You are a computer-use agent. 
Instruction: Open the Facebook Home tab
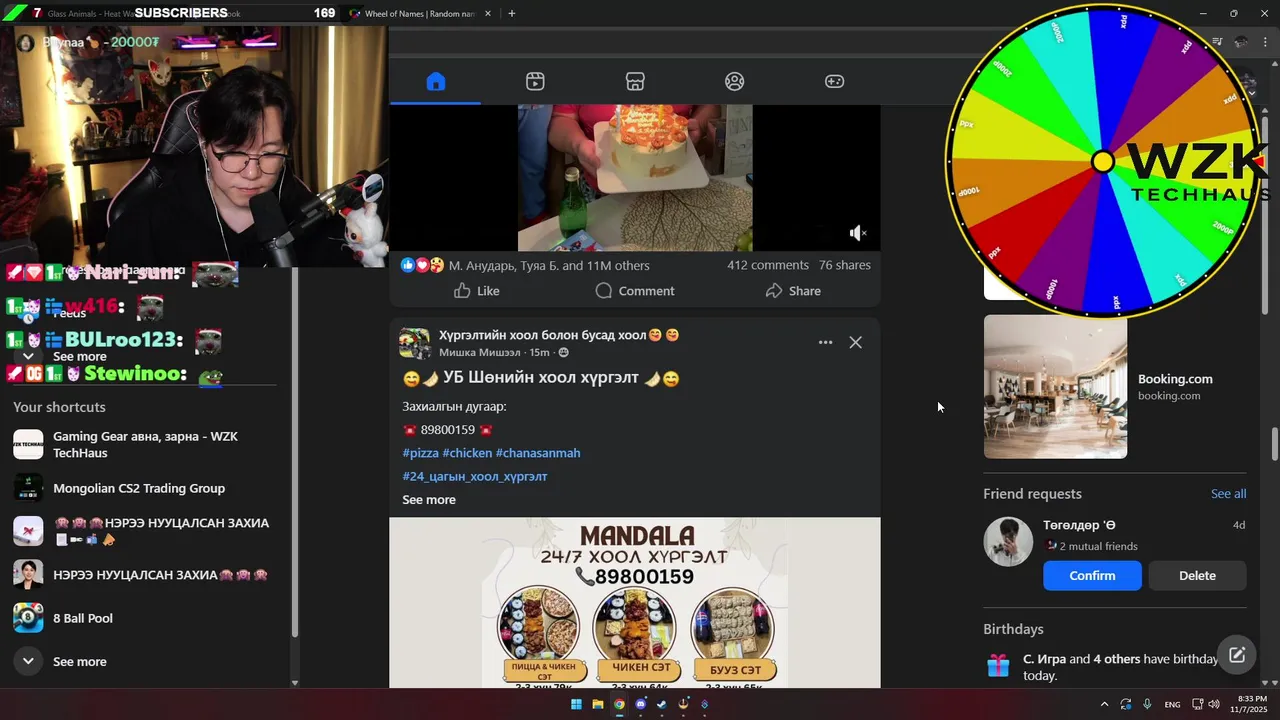click(x=435, y=82)
